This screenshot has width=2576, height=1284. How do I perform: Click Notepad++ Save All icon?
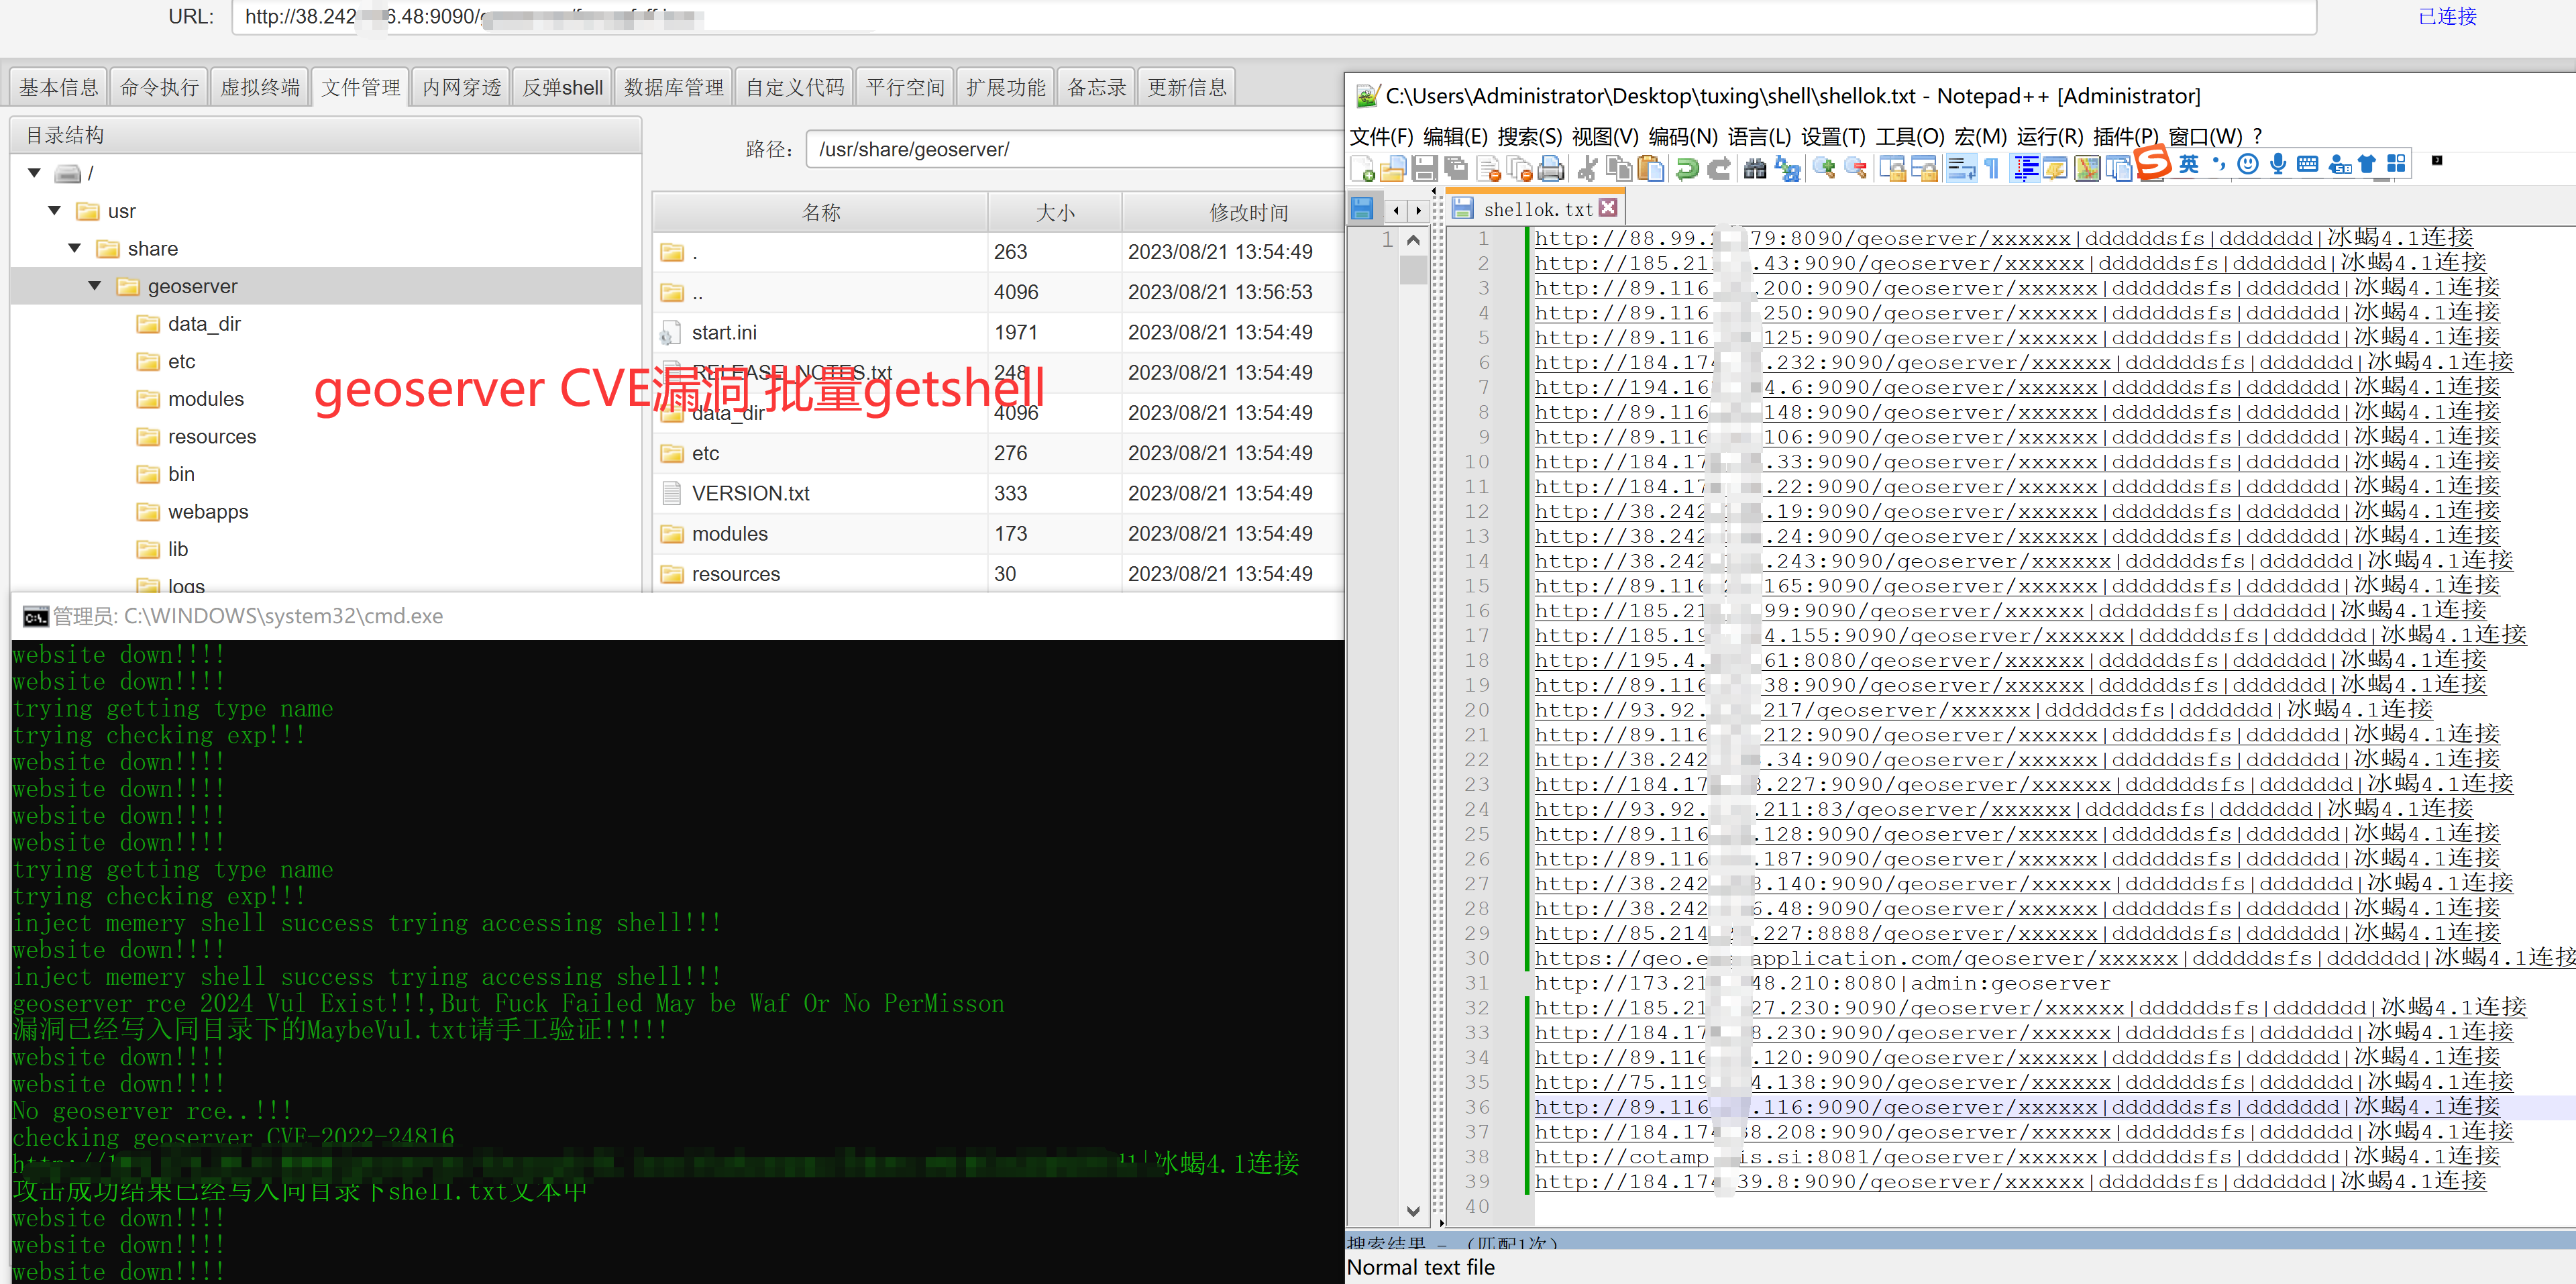[x=1456, y=168]
